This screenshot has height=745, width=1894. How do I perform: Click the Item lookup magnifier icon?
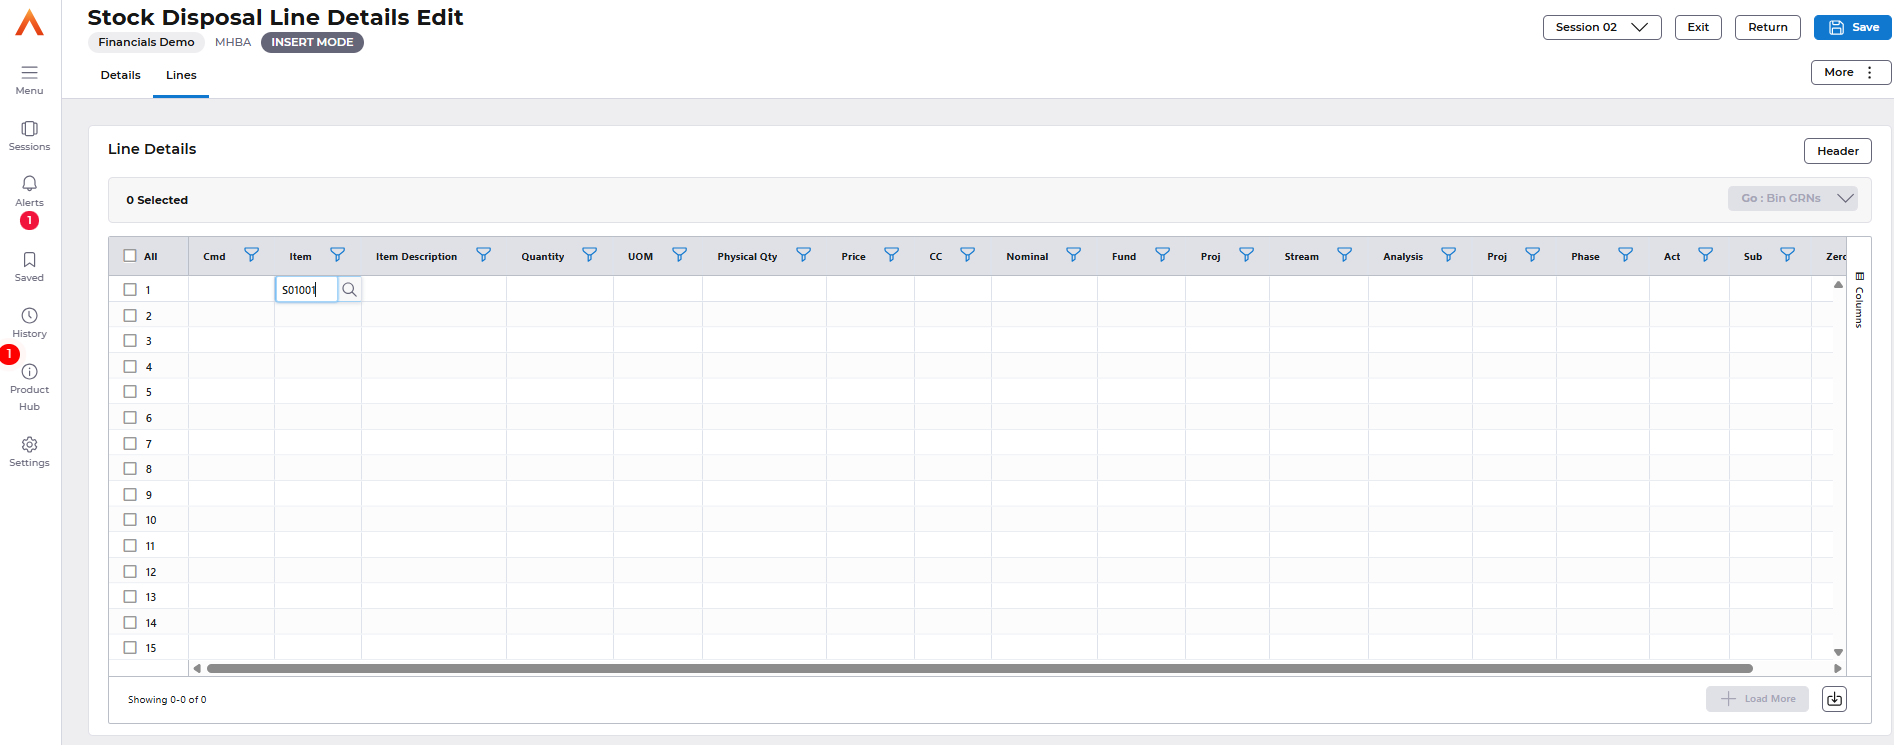tap(349, 290)
